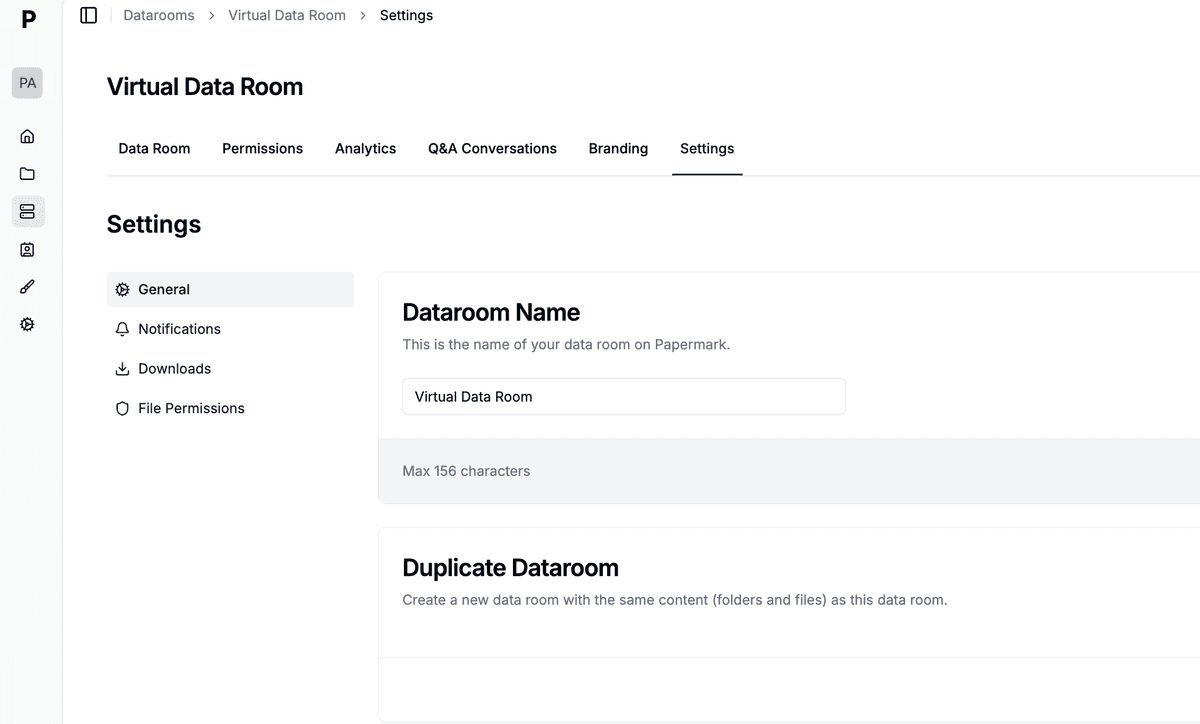Toggle the sidebar panel icon

click(x=88, y=15)
